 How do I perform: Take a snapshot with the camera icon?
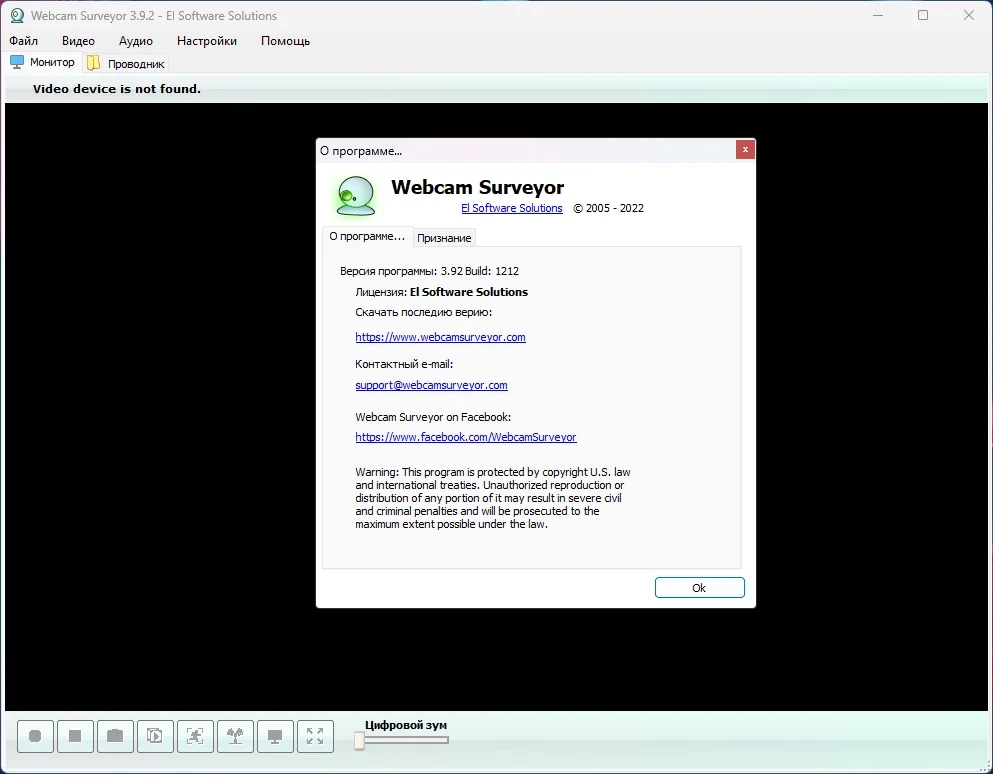pyautogui.click(x=115, y=736)
